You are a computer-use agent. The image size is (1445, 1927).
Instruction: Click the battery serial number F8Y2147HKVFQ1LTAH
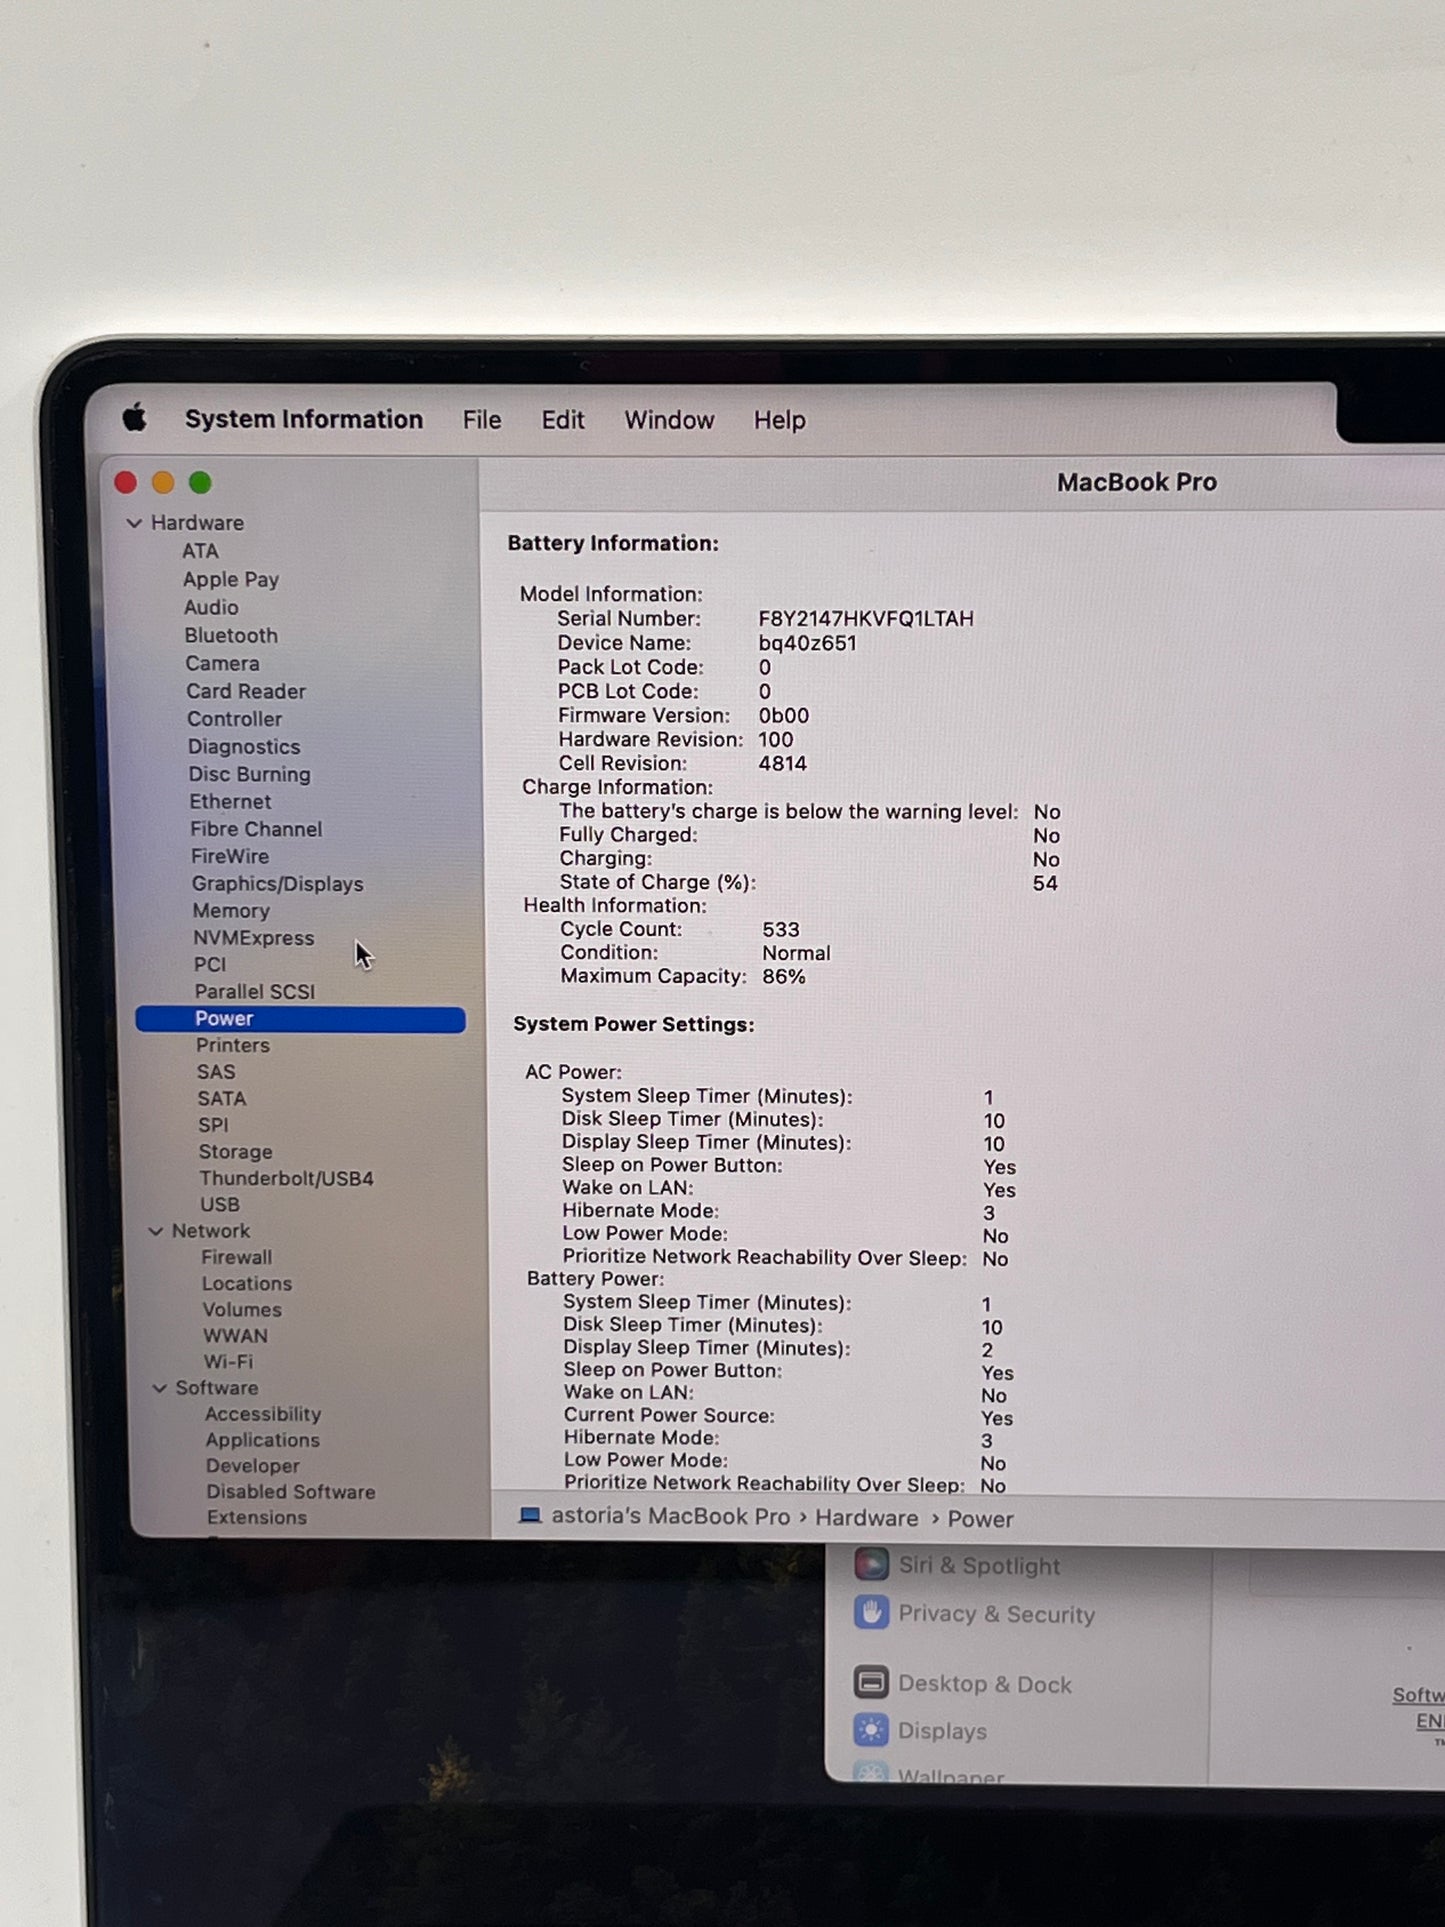click(x=866, y=619)
